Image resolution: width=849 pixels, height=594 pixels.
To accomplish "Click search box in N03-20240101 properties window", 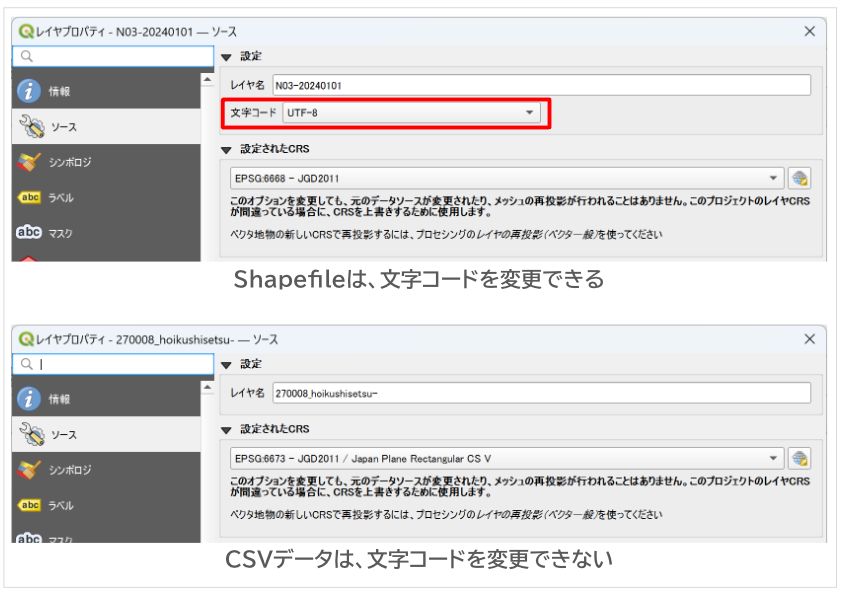I will 113,56.
